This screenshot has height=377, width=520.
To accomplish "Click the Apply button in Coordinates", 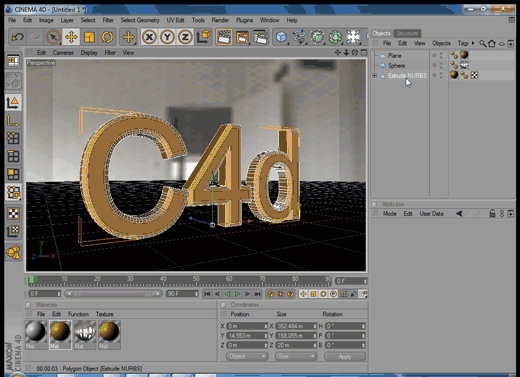I will click(x=345, y=357).
